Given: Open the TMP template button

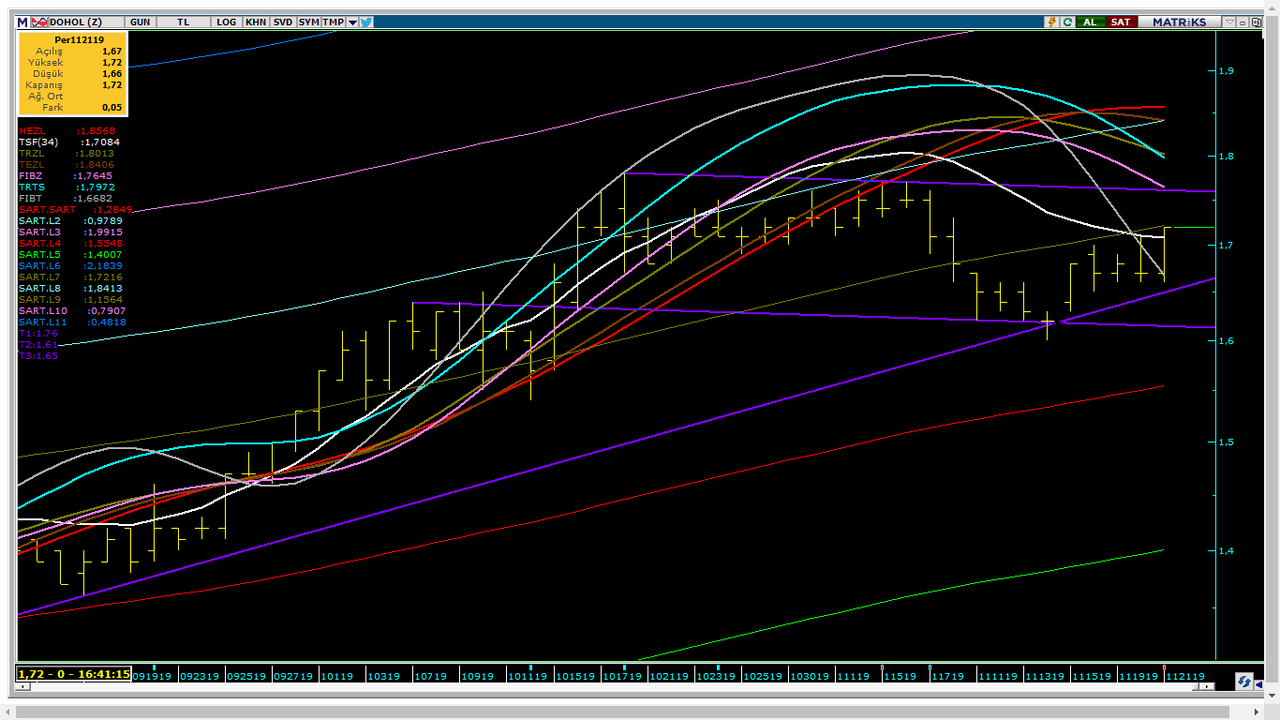Looking at the screenshot, I should coord(333,22).
